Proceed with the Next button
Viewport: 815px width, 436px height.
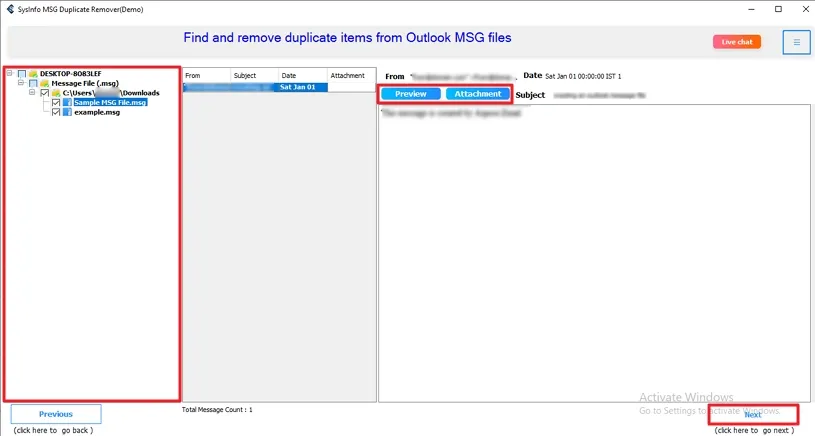tap(753, 414)
